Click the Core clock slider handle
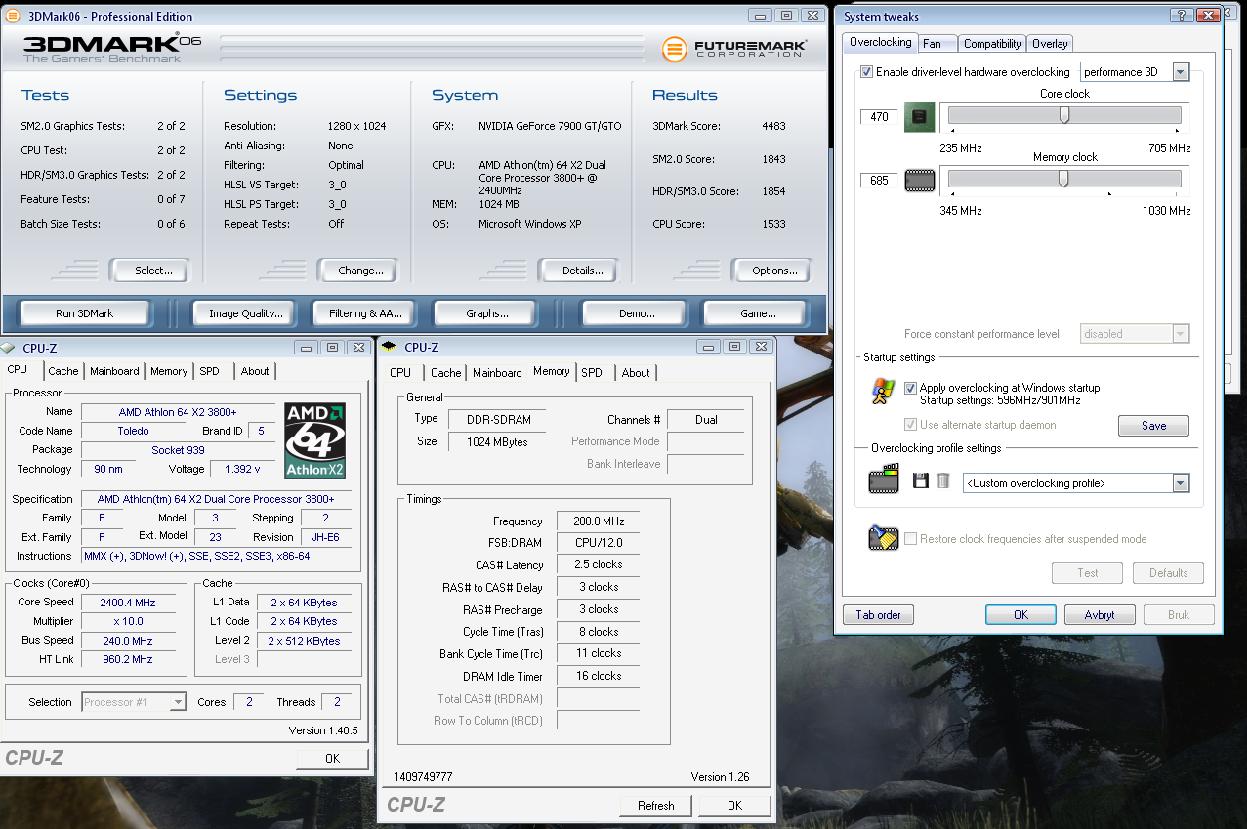The image size is (1247, 829). [1064, 115]
